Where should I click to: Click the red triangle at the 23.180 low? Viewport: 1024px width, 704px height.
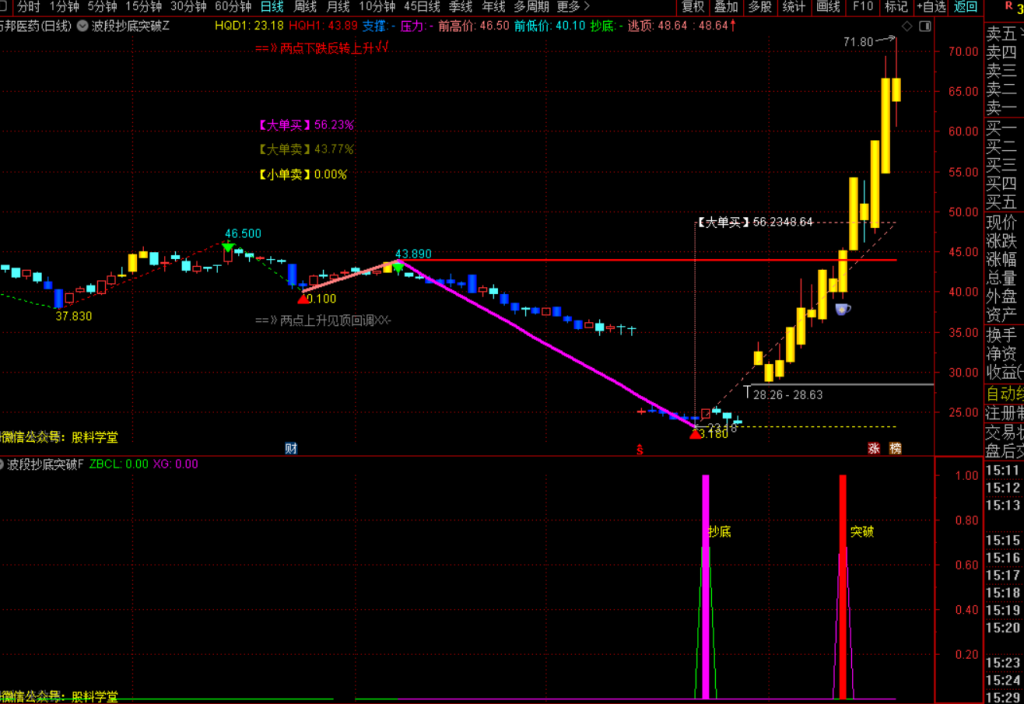pos(695,434)
